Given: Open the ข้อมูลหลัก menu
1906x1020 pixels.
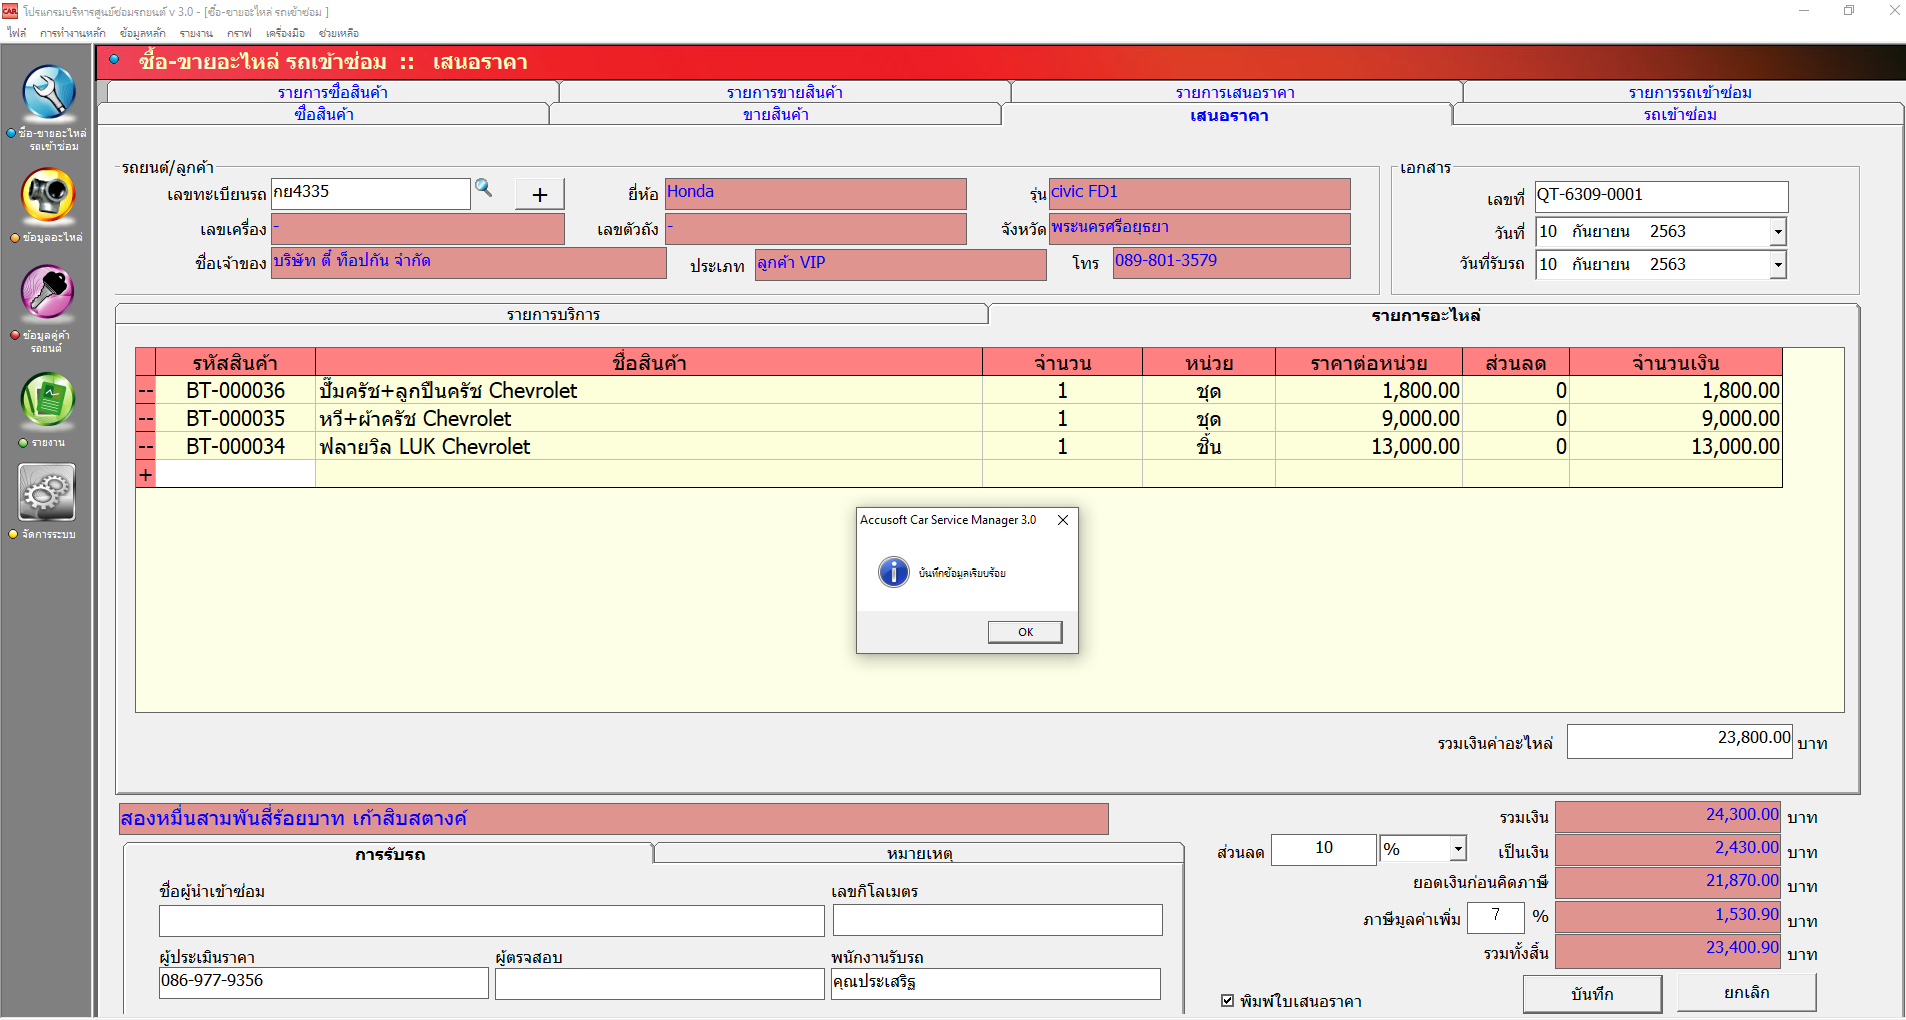Looking at the screenshot, I should coord(143,33).
